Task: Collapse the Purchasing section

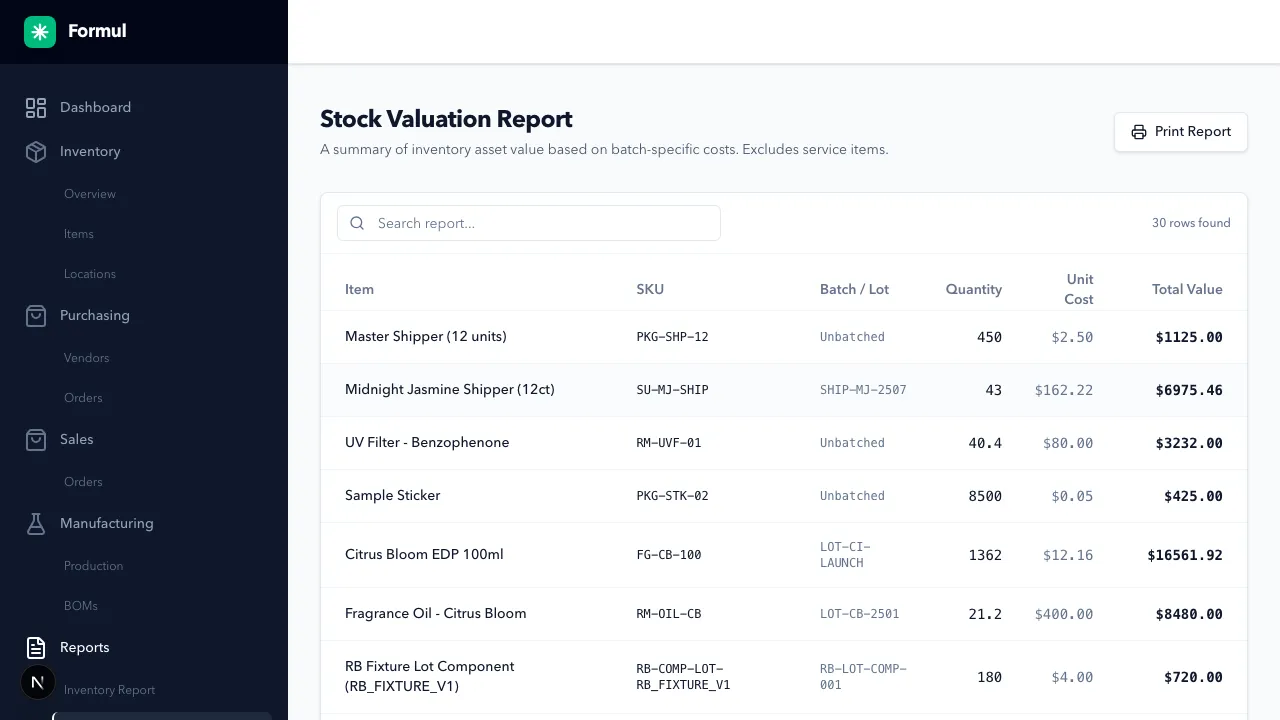Action: tap(95, 315)
